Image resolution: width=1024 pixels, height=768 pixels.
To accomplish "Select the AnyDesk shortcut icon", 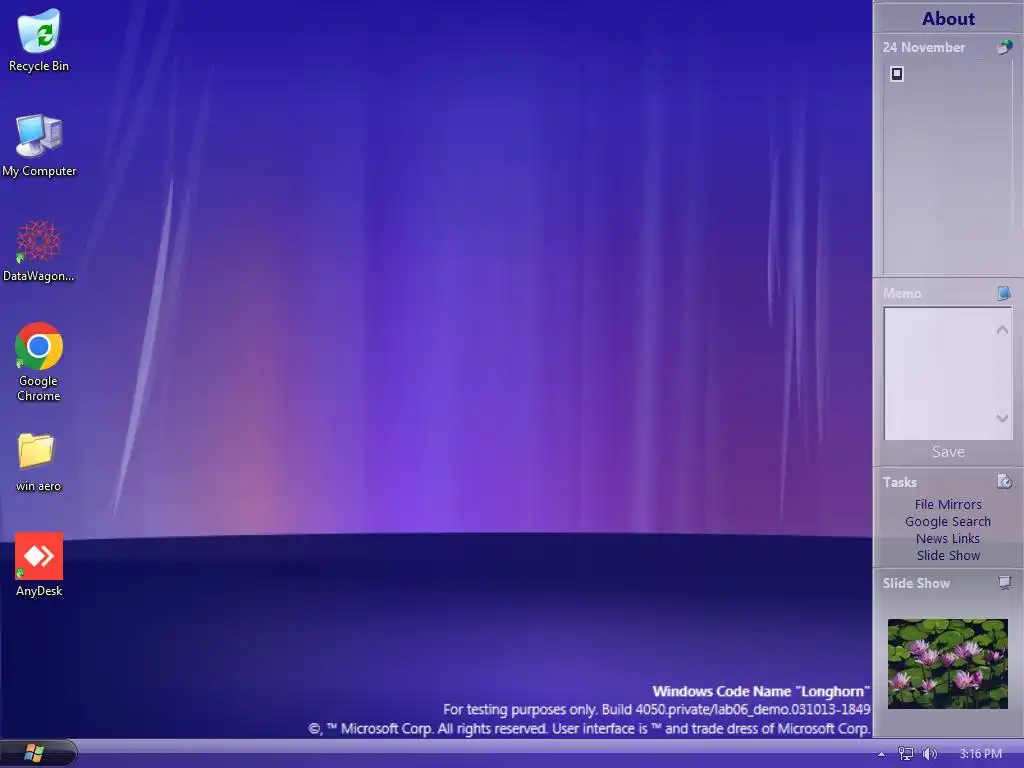I will (39, 564).
